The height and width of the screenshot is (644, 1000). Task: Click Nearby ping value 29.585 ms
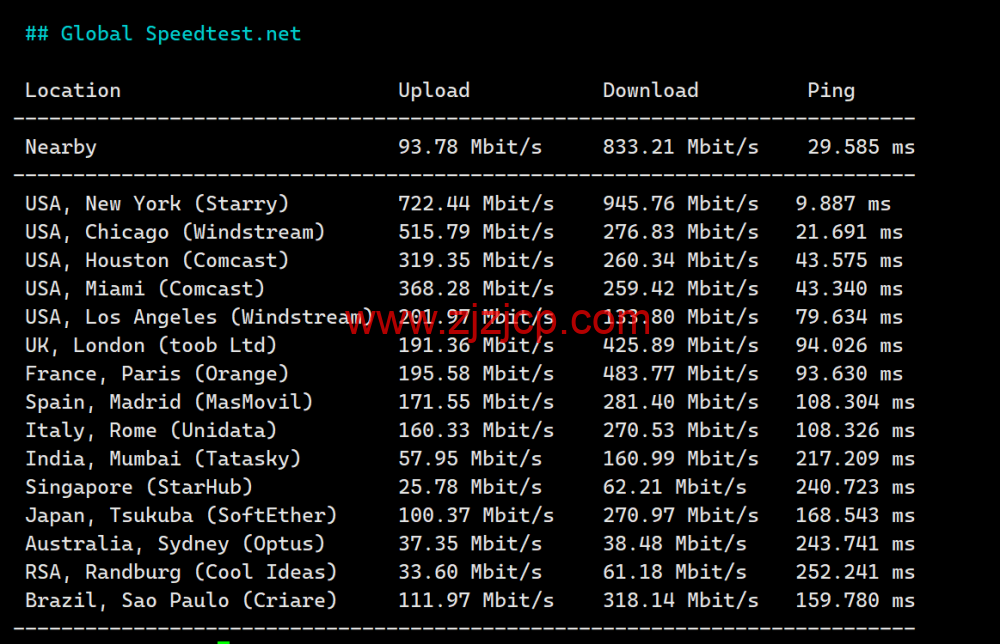coord(861,147)
